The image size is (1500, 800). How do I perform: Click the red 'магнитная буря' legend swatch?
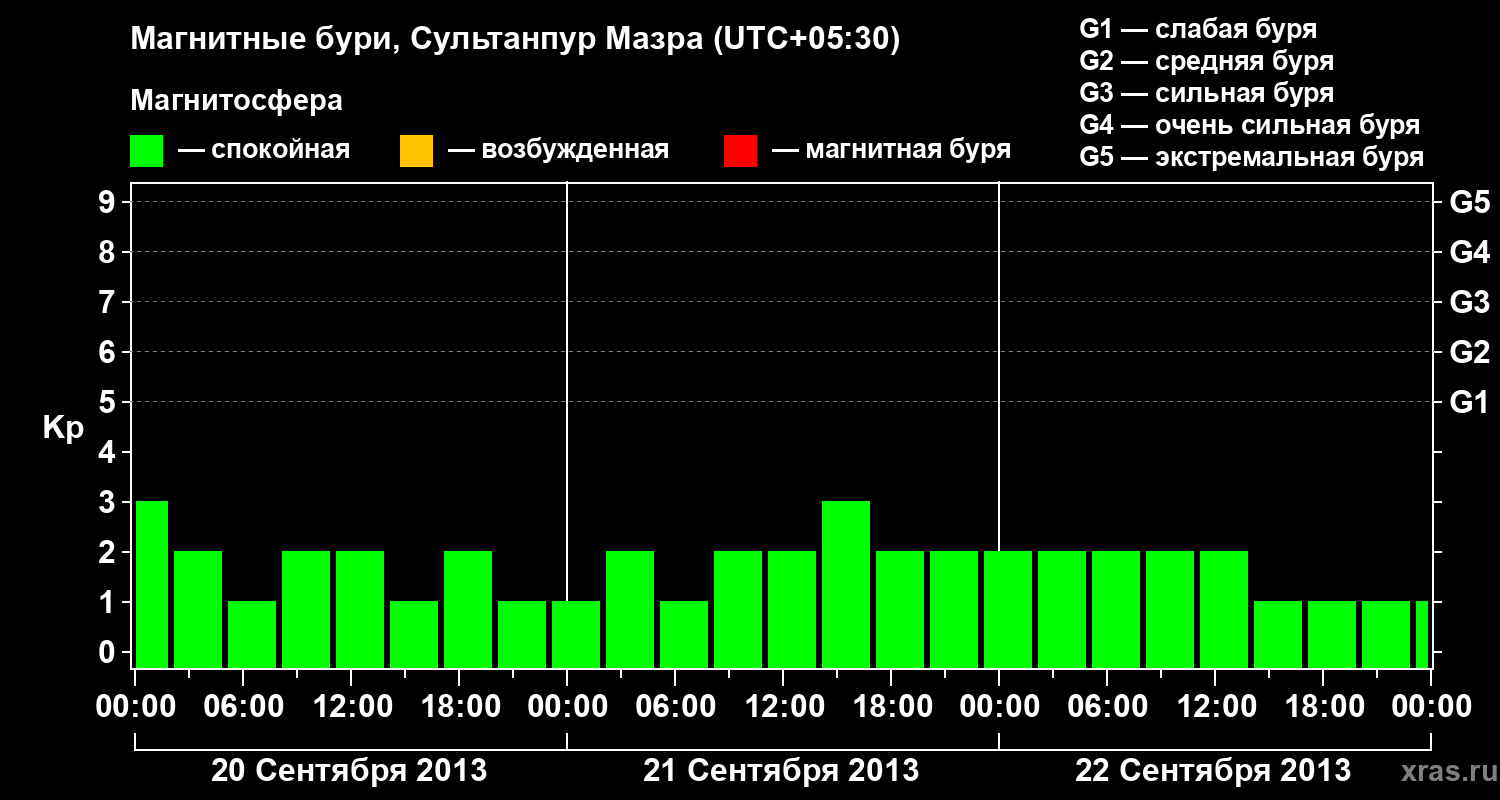[x=740, y=151]
